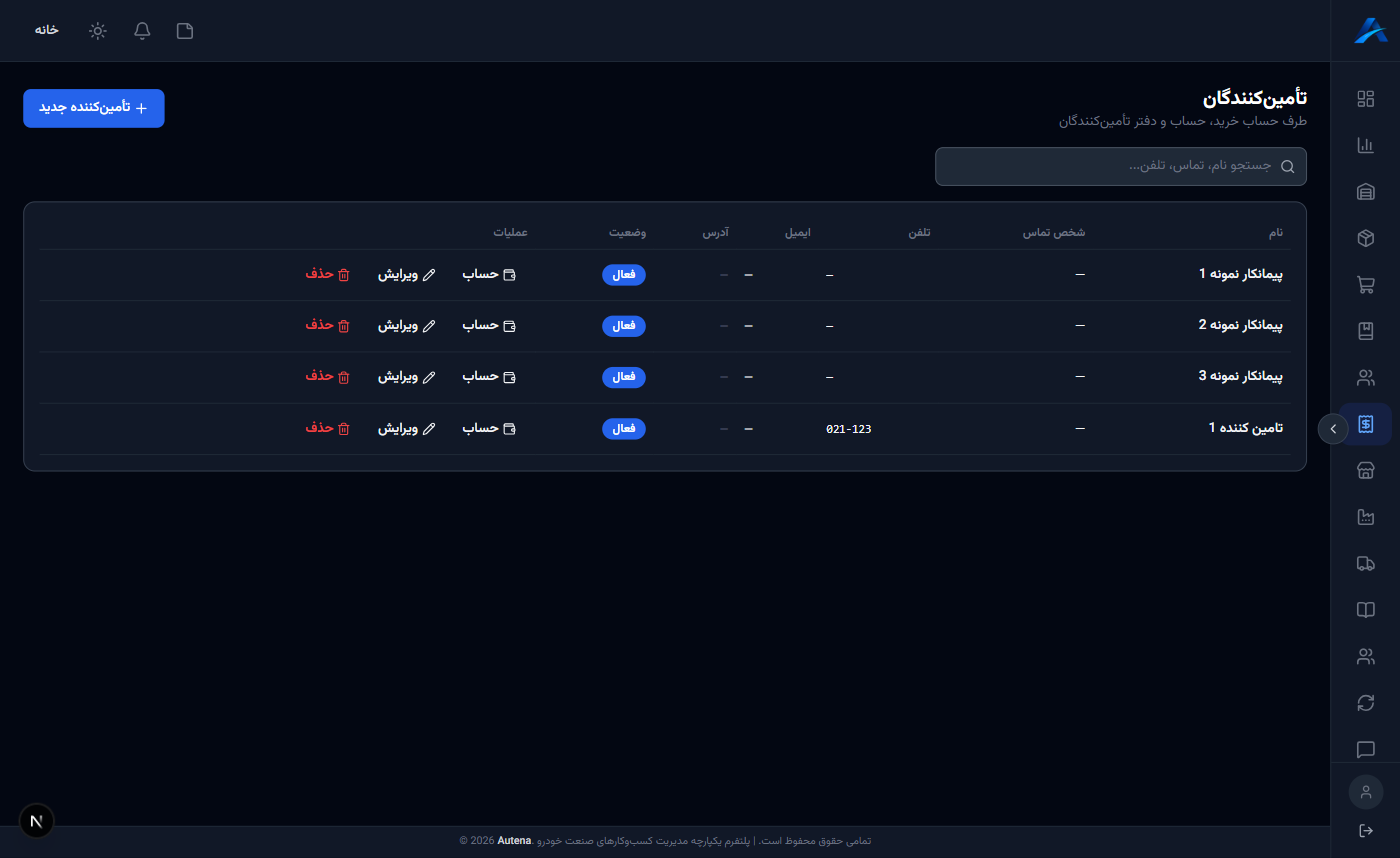Open the dashboard grid icon in sidebar

(1365, 99)
